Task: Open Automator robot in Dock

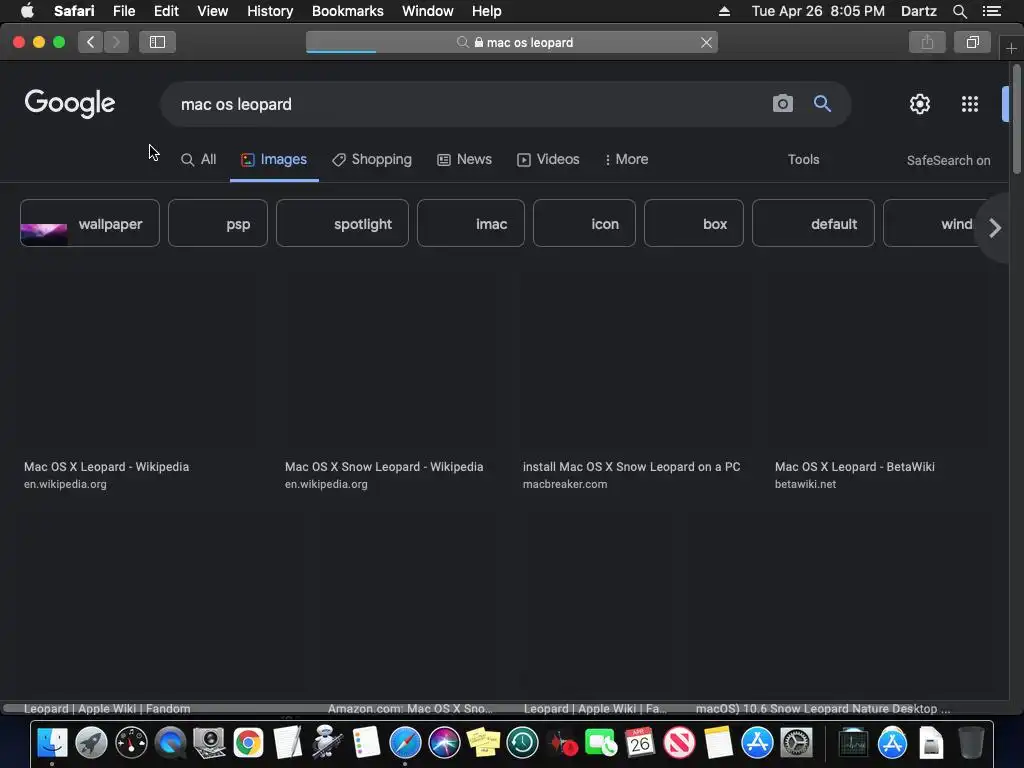Action: pos(327,743)
